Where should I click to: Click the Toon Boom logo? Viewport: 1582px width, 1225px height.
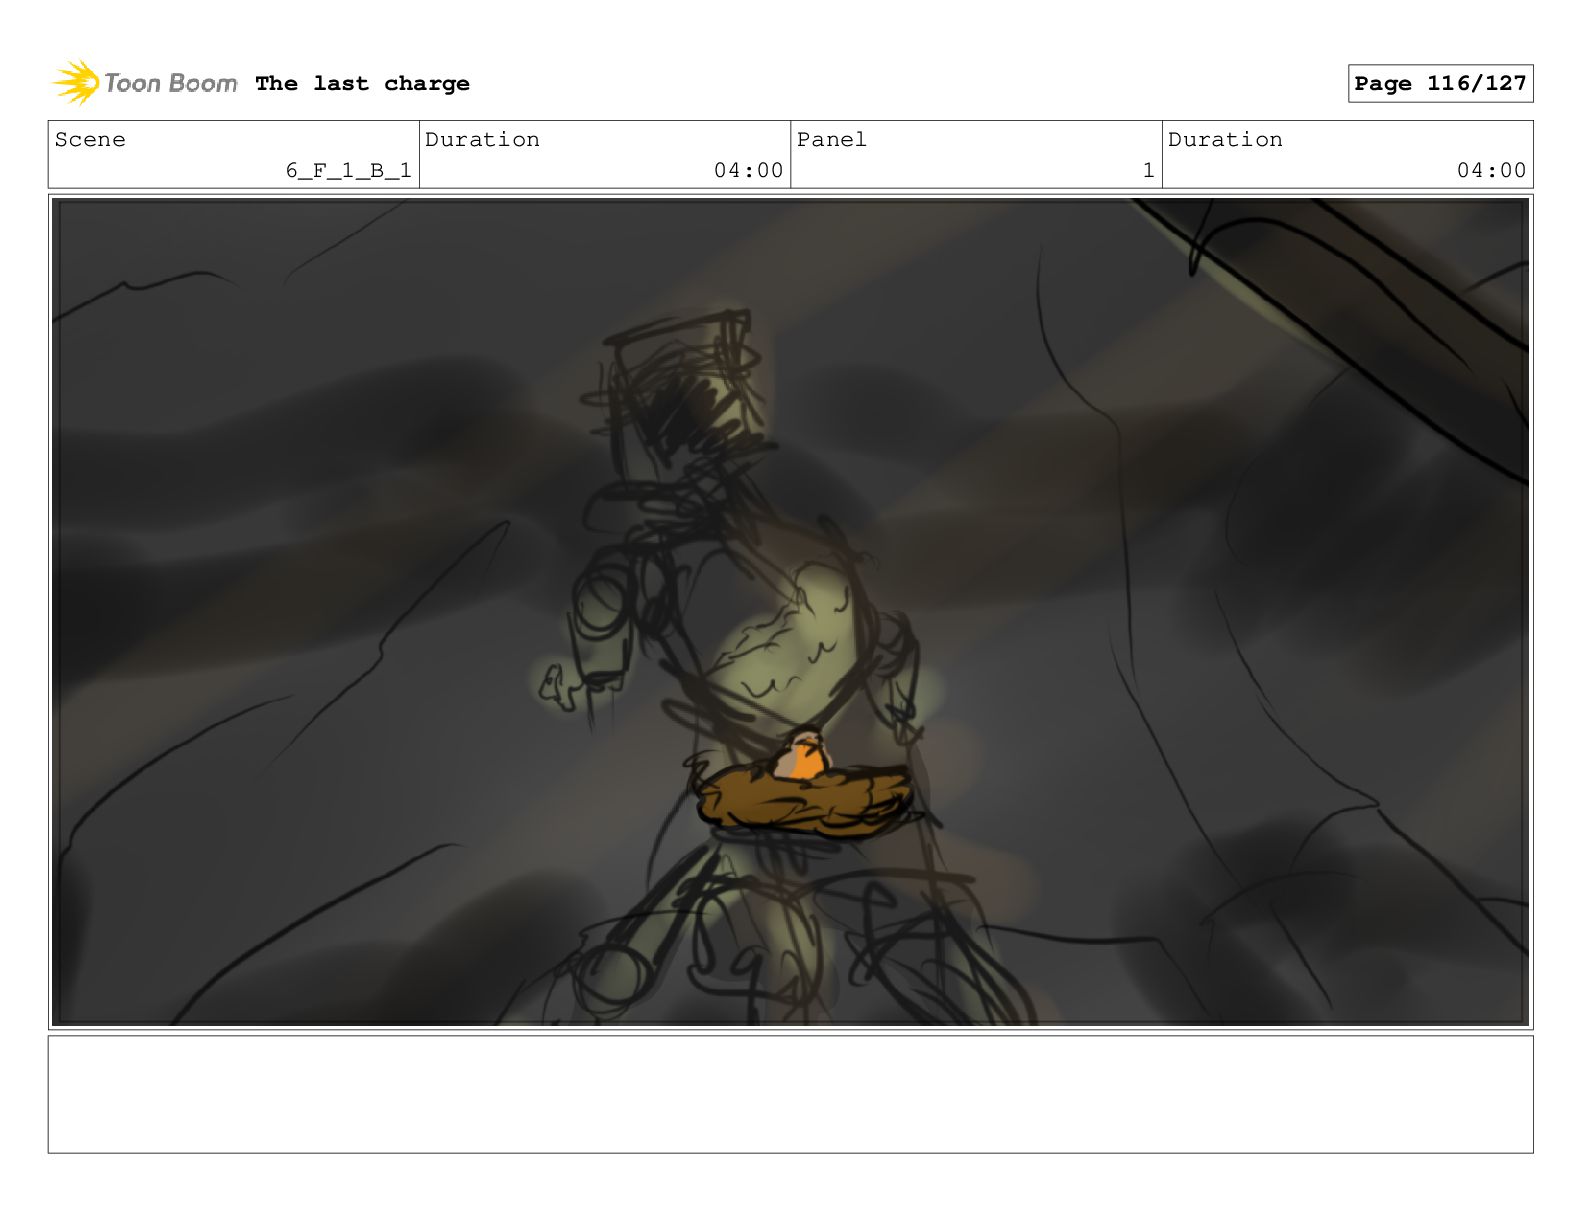click(145, 83)
